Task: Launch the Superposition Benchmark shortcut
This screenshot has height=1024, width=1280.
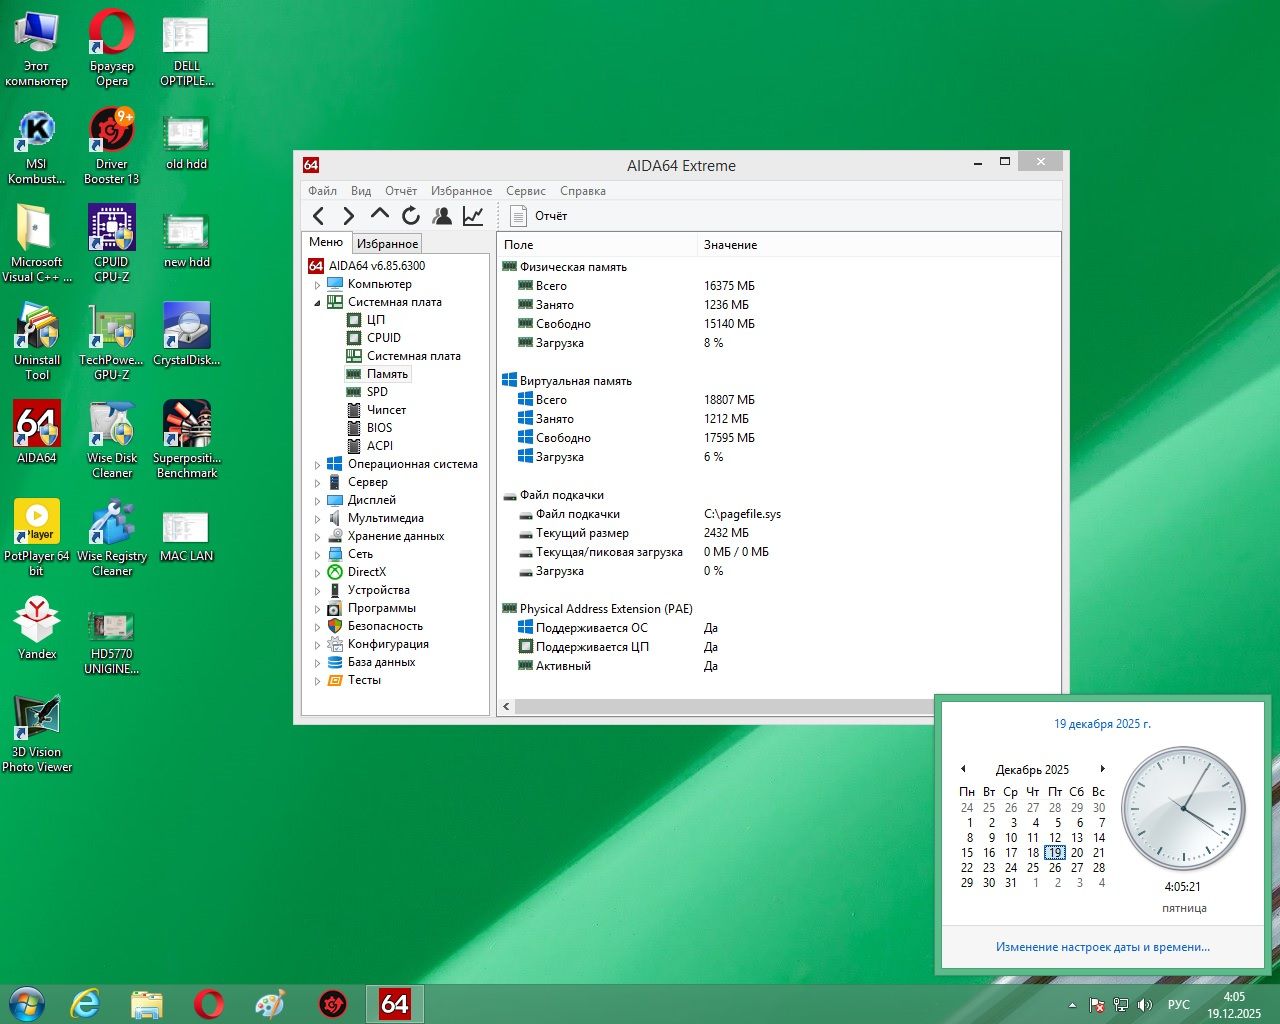Action: click(x=187, y=439)
